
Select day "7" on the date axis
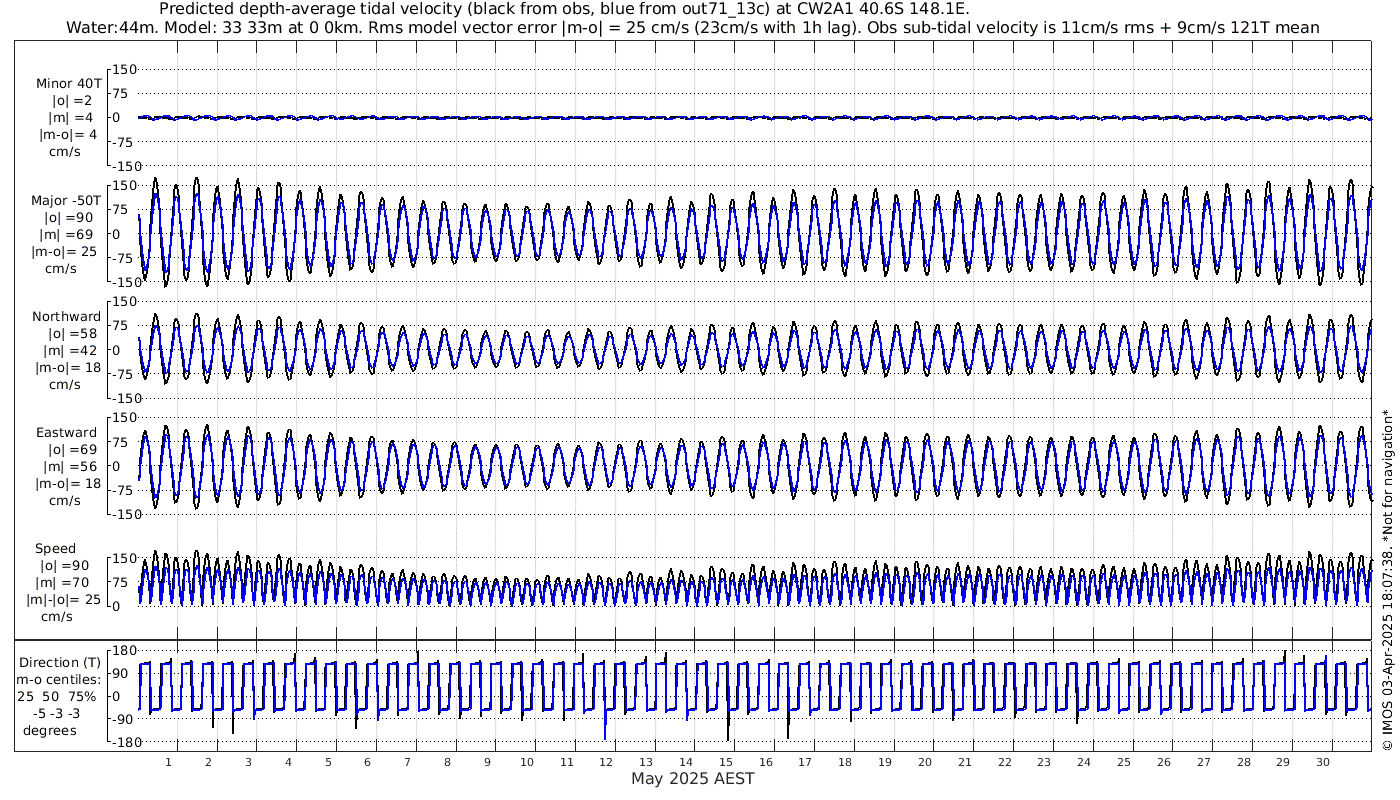click(x=408, y=762)
